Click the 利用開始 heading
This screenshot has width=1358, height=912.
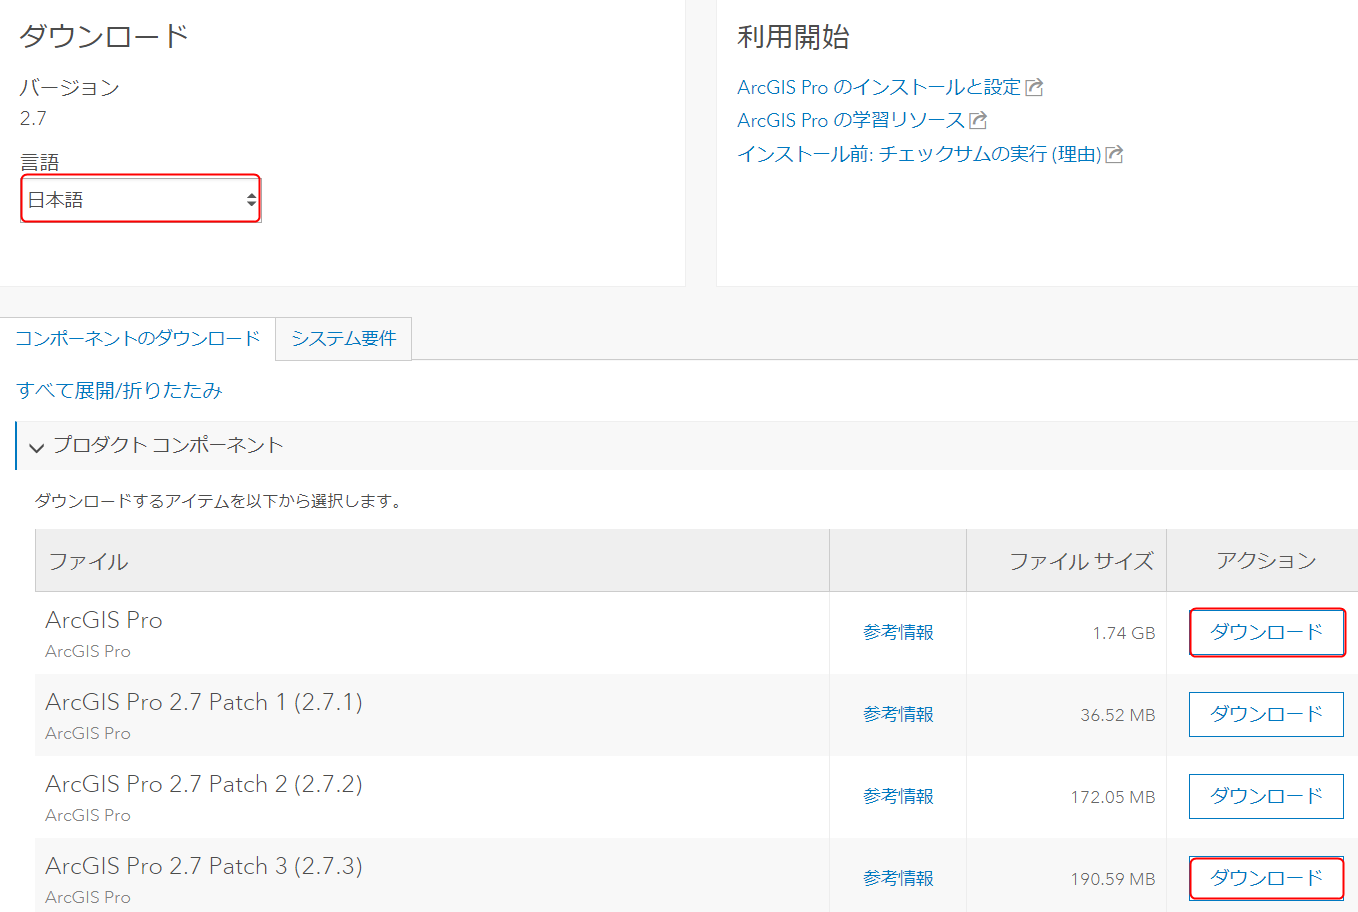tap(793, 37)
